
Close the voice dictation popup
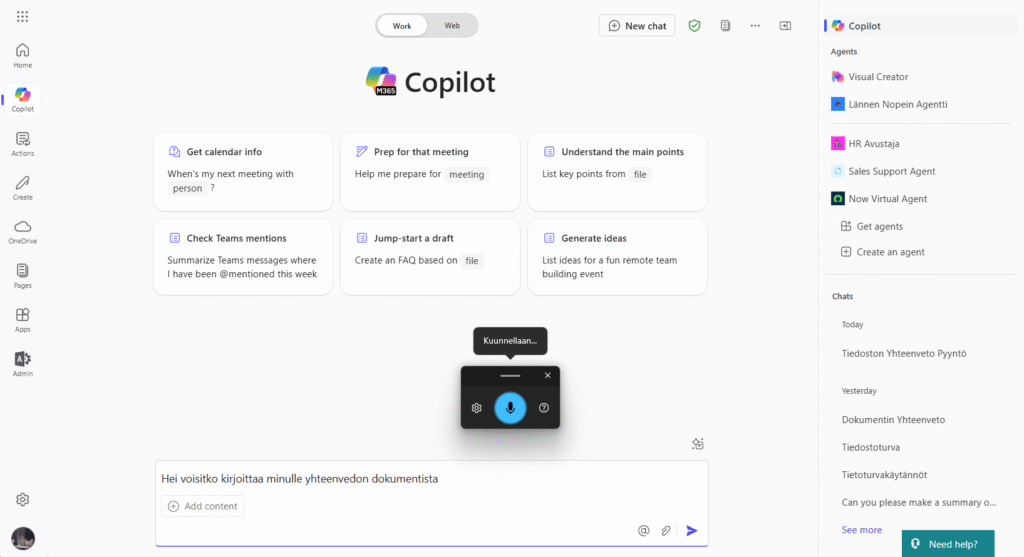547,375
